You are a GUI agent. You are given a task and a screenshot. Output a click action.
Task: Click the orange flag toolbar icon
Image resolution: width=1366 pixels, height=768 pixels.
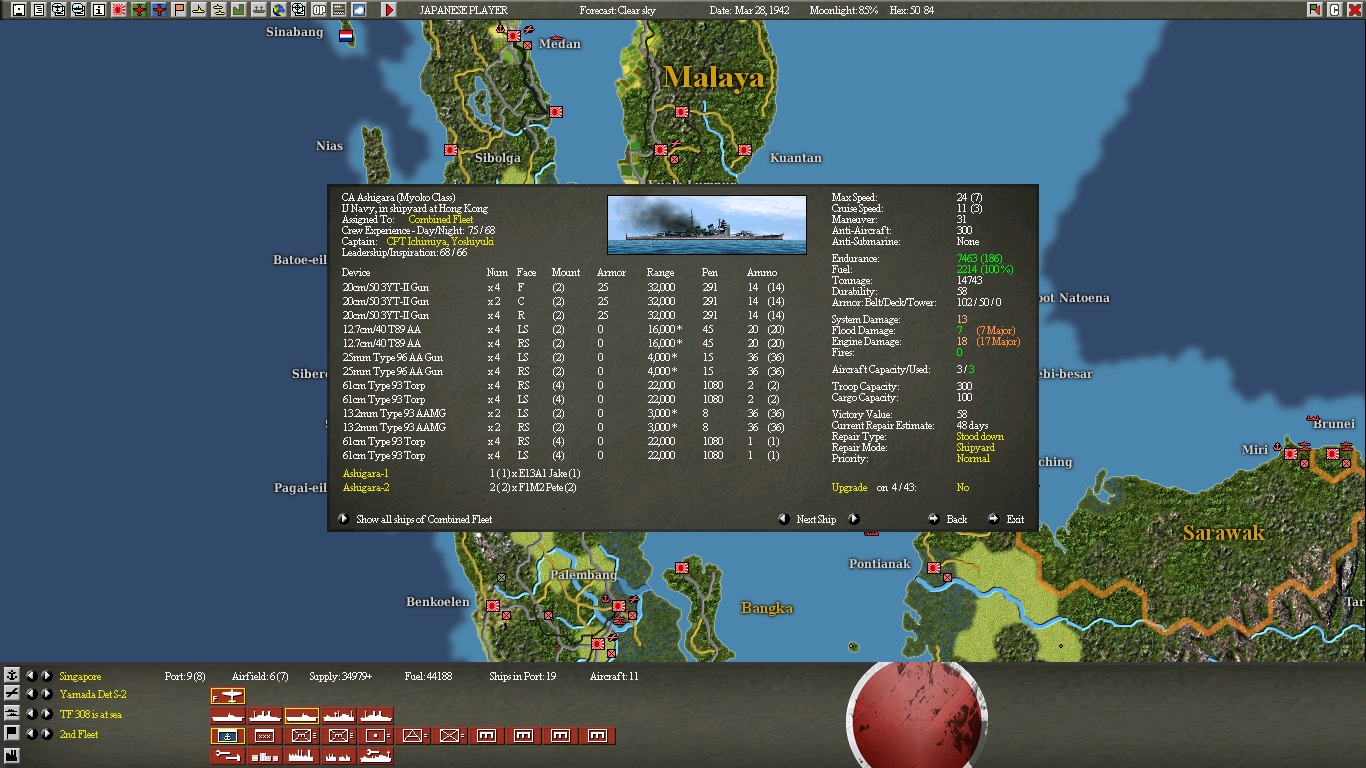tap(179, 10)
